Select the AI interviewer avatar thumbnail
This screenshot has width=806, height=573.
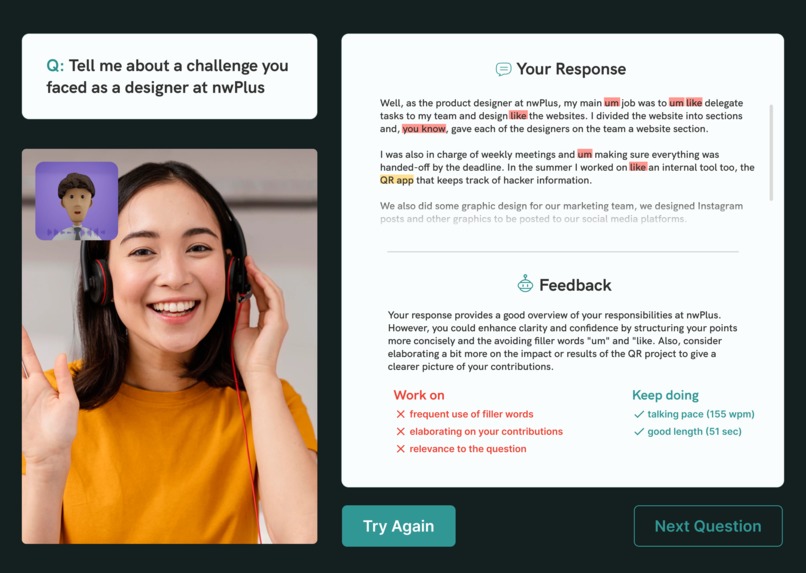coord(77,201)
